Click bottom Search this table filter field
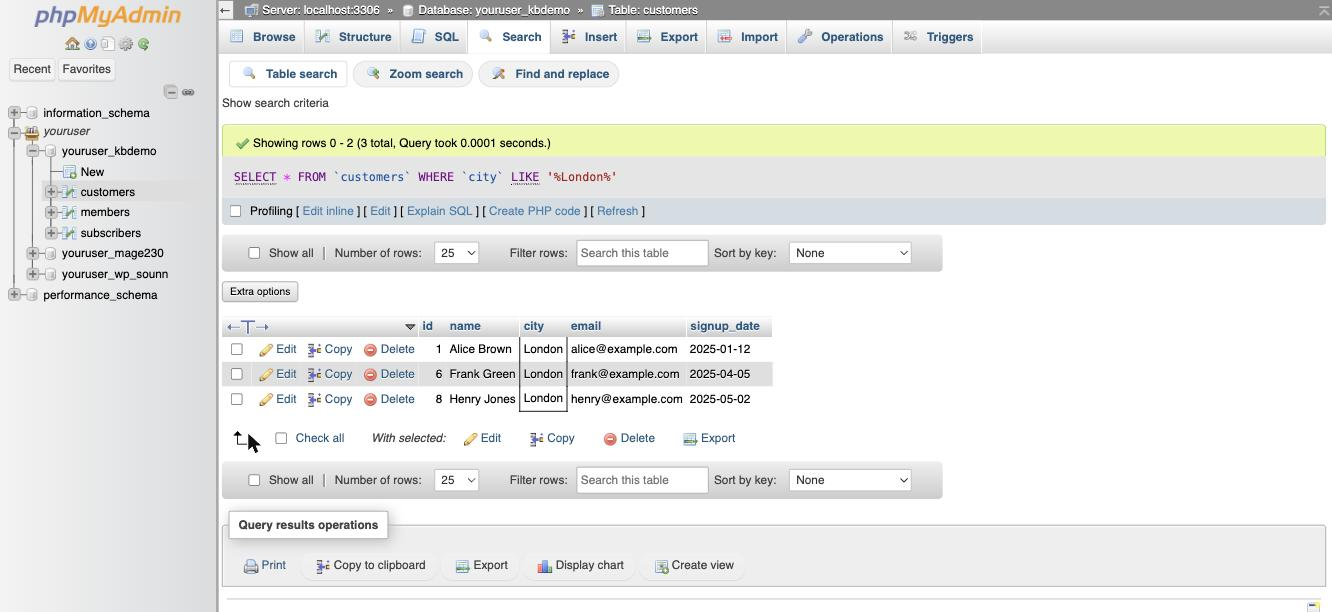 click(x=642, y=480)
